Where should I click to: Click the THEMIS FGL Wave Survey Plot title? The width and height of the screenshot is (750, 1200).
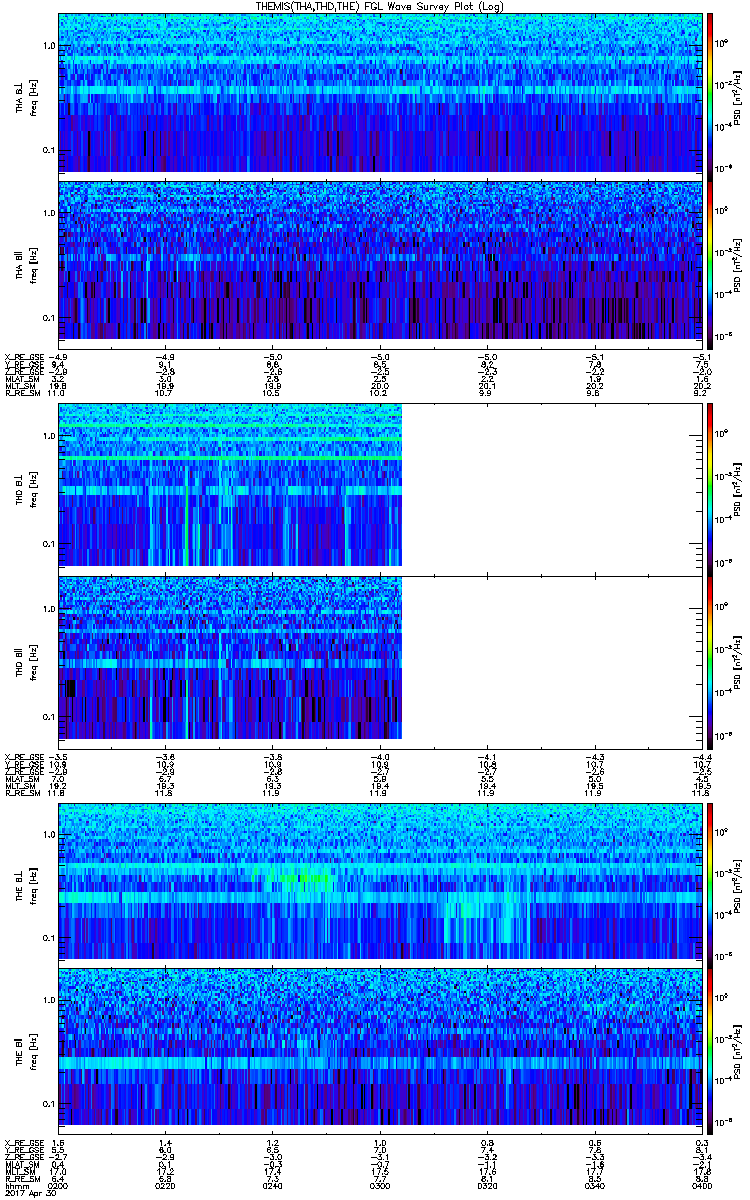point(379,7)
